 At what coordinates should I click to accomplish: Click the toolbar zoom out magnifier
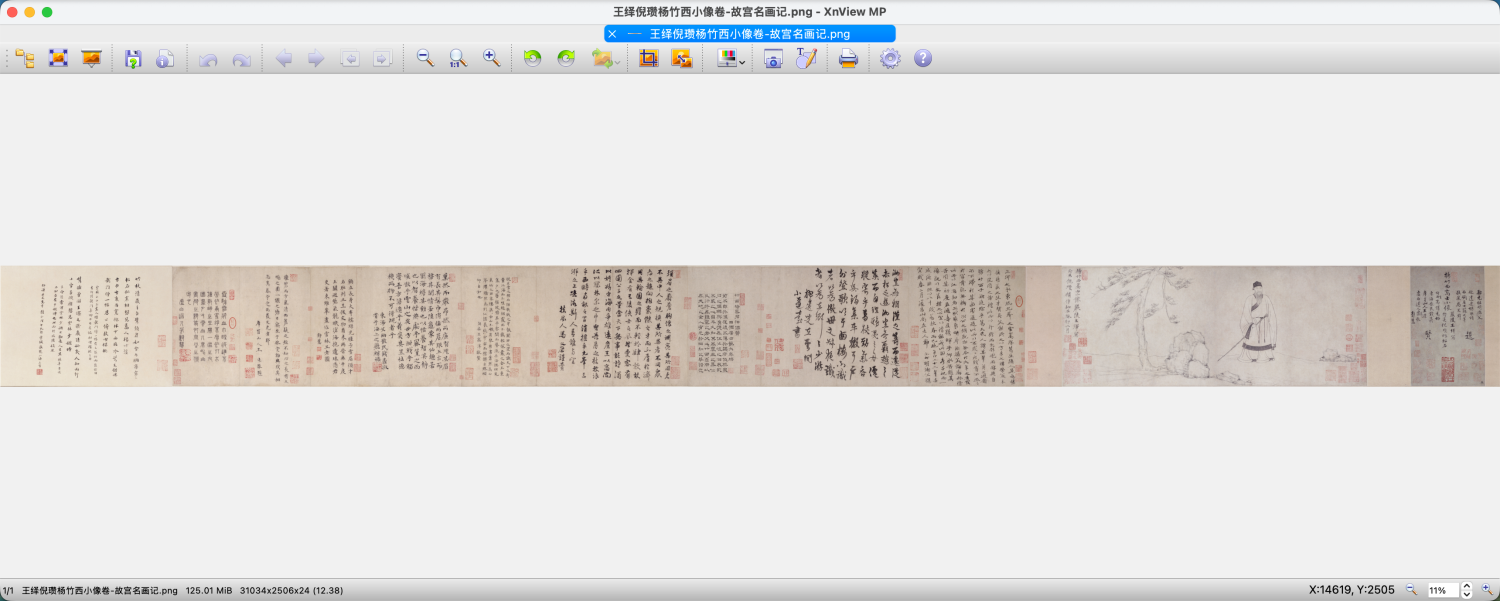click(x=425, y=59)
